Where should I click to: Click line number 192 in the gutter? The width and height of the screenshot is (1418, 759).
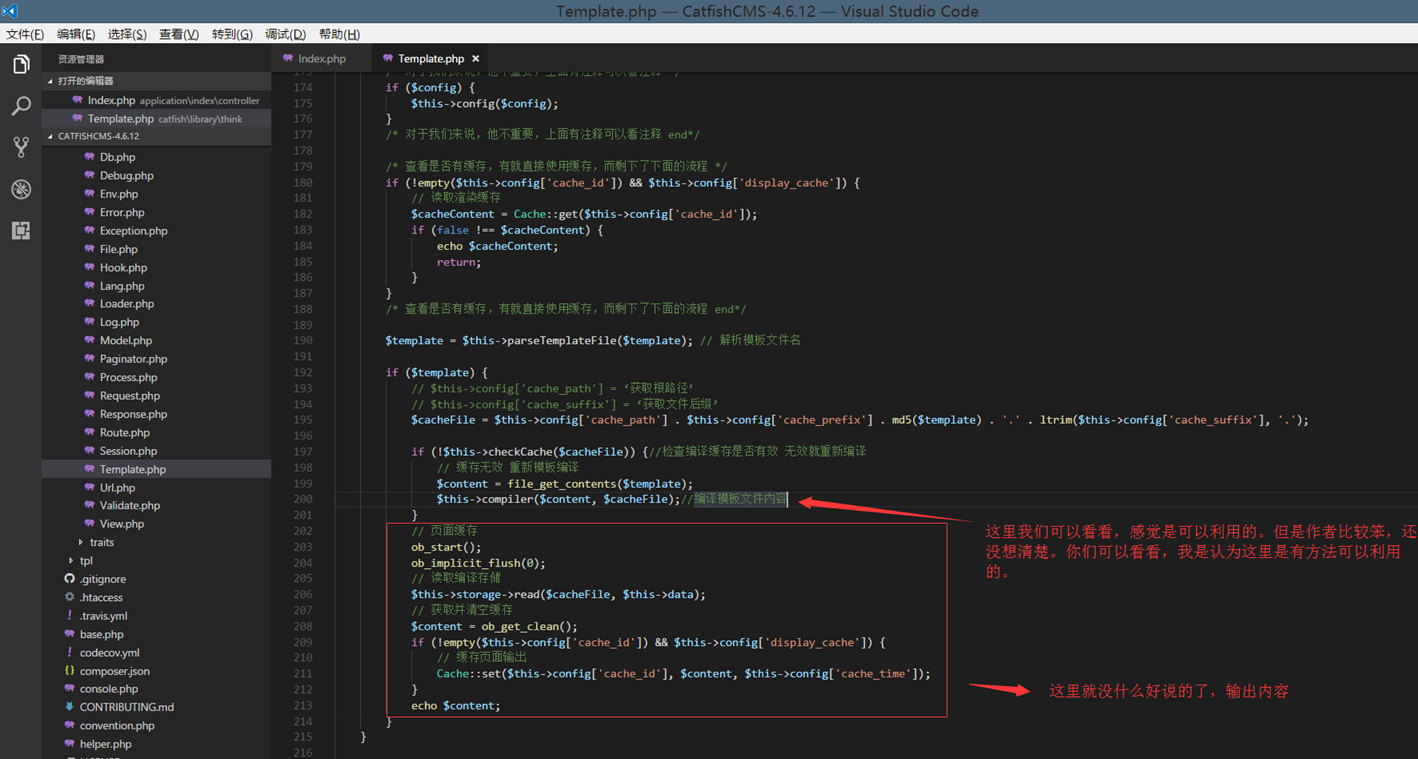coord(303,372)
